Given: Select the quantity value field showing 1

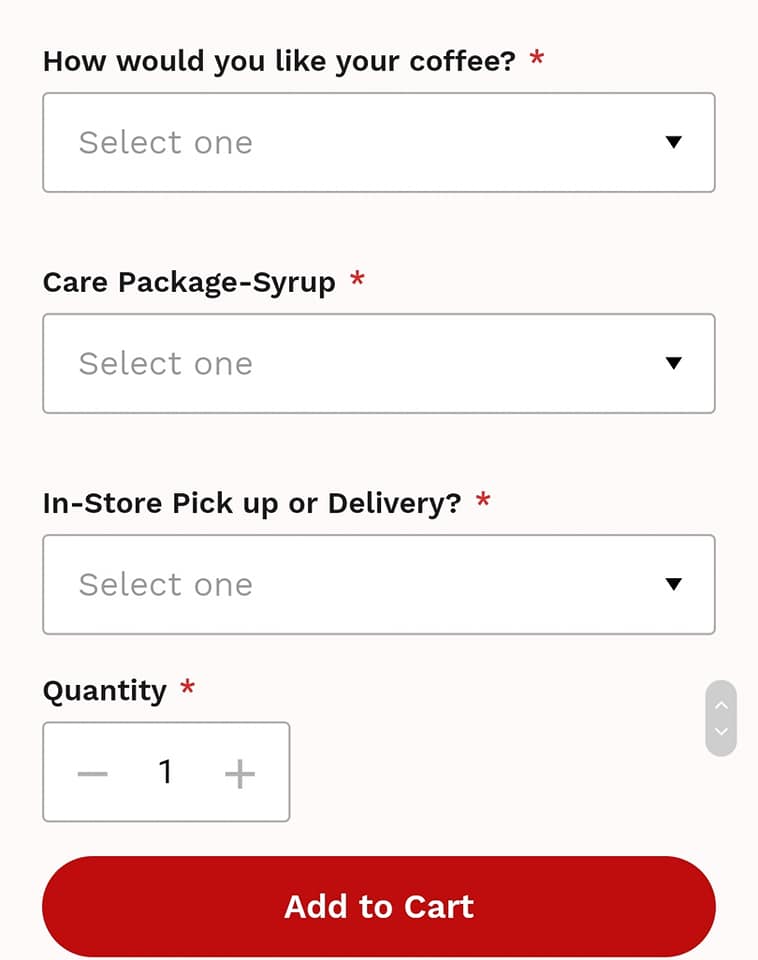Looking at the screenshot, I should (166, 772).
